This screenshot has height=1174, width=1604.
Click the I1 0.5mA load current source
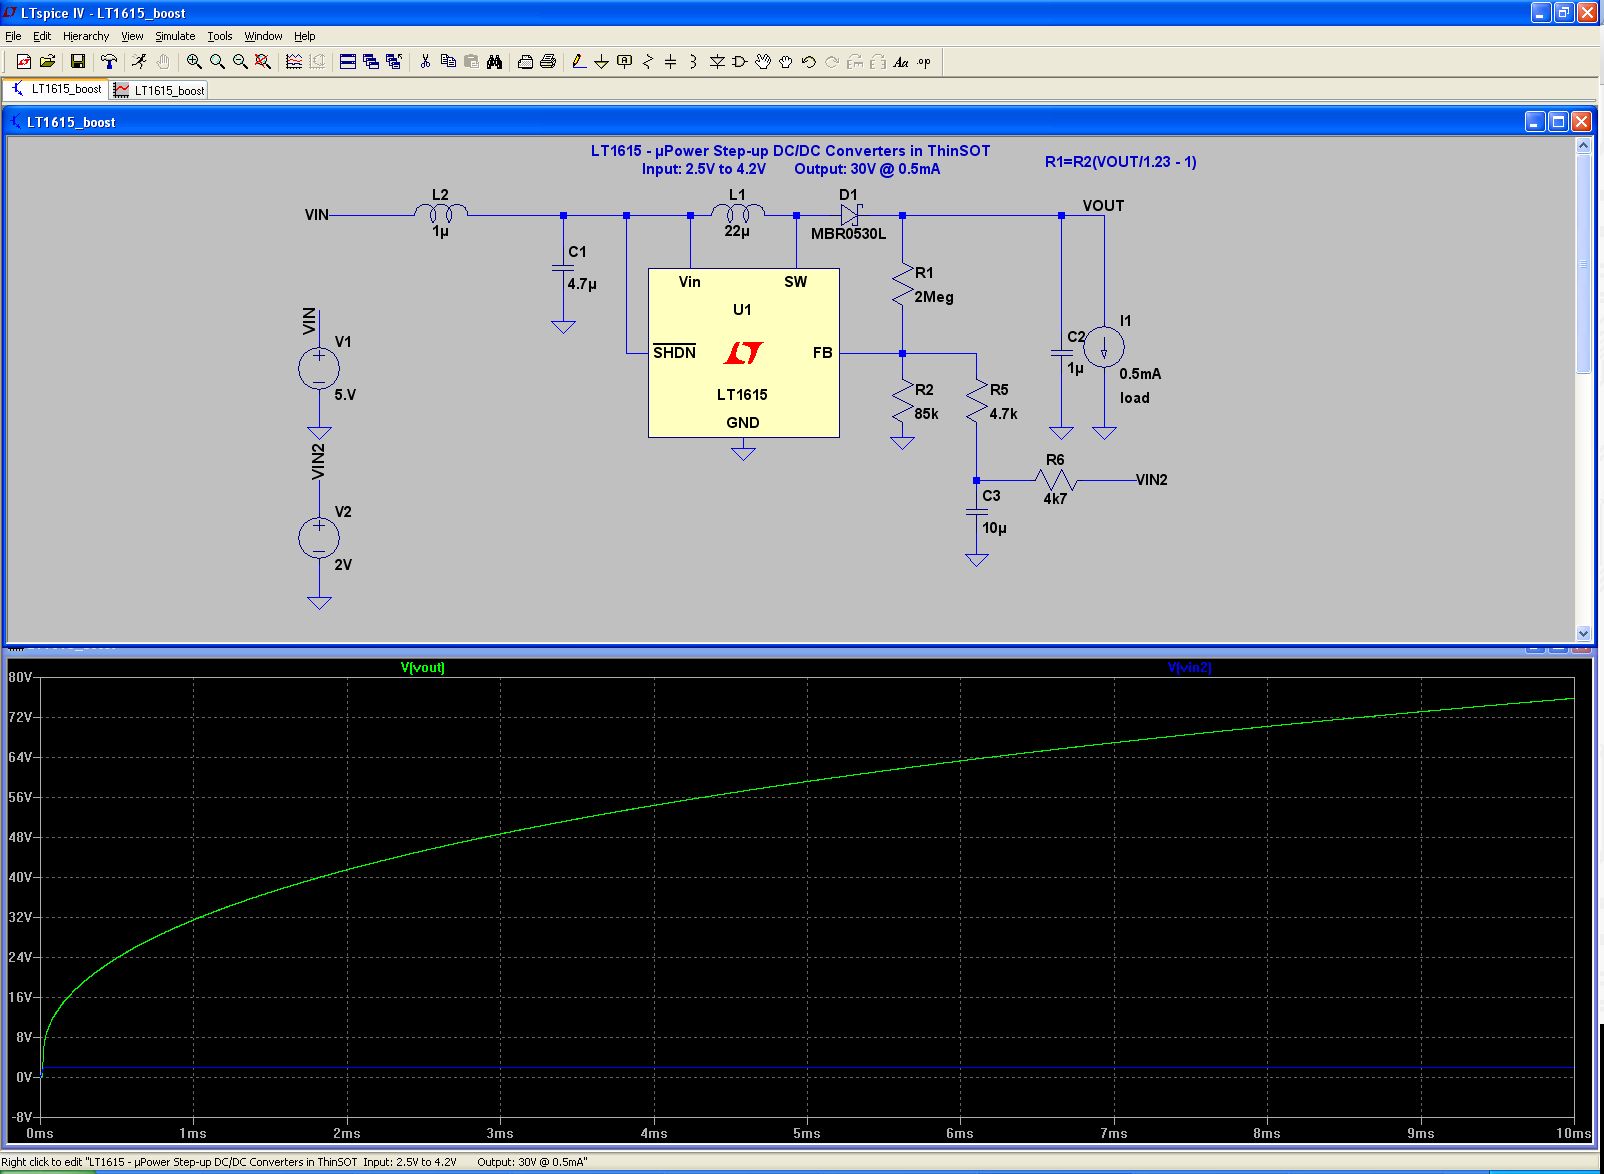click(x=1104, y=347)
